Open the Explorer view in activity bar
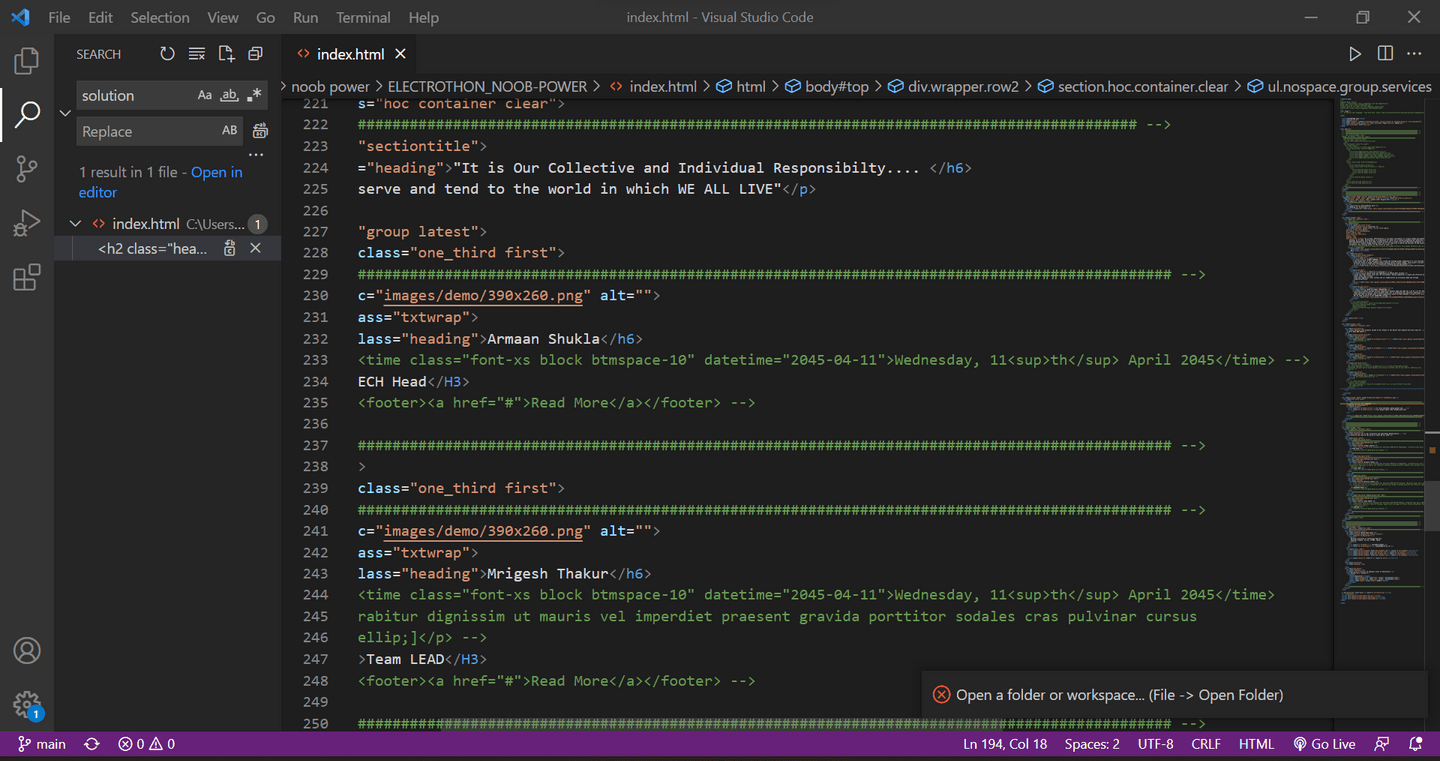1440x761 pixels. 27,61
